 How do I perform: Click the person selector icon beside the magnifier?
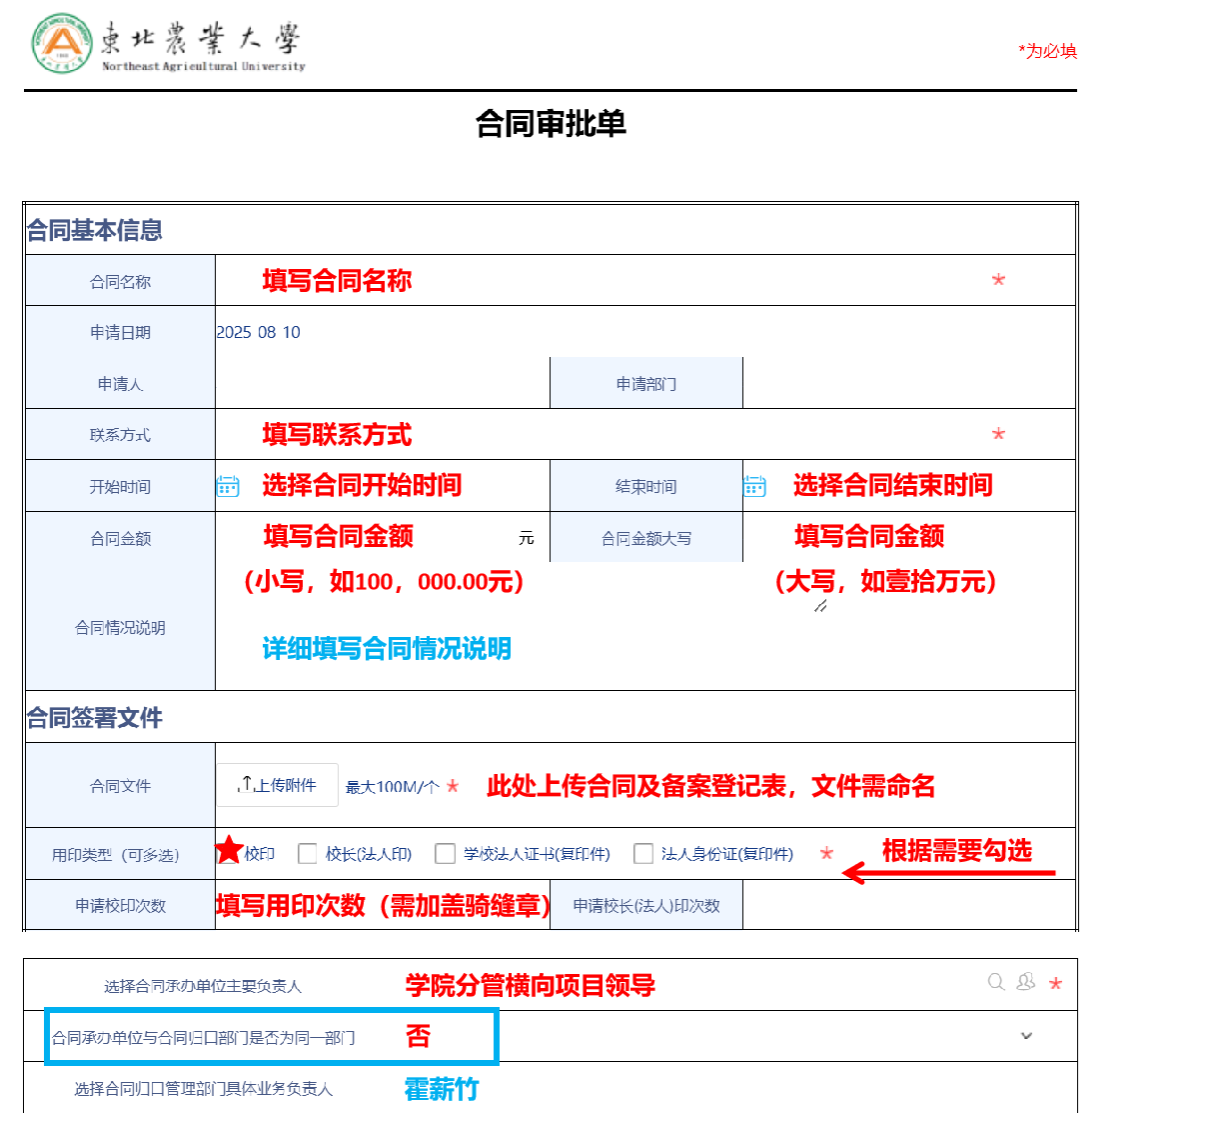click(1025, 982)
